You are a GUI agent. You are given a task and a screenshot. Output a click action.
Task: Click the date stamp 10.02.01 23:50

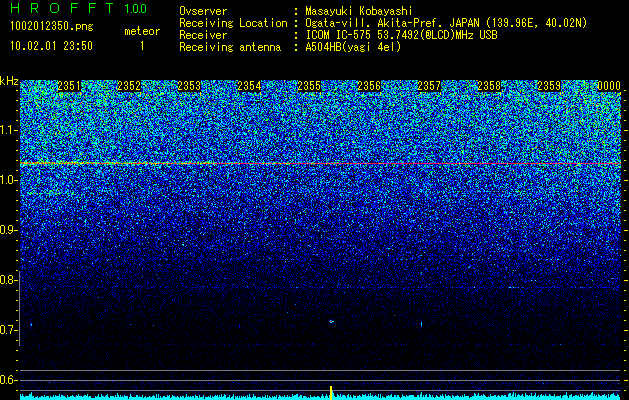click(x=51, y=46)
